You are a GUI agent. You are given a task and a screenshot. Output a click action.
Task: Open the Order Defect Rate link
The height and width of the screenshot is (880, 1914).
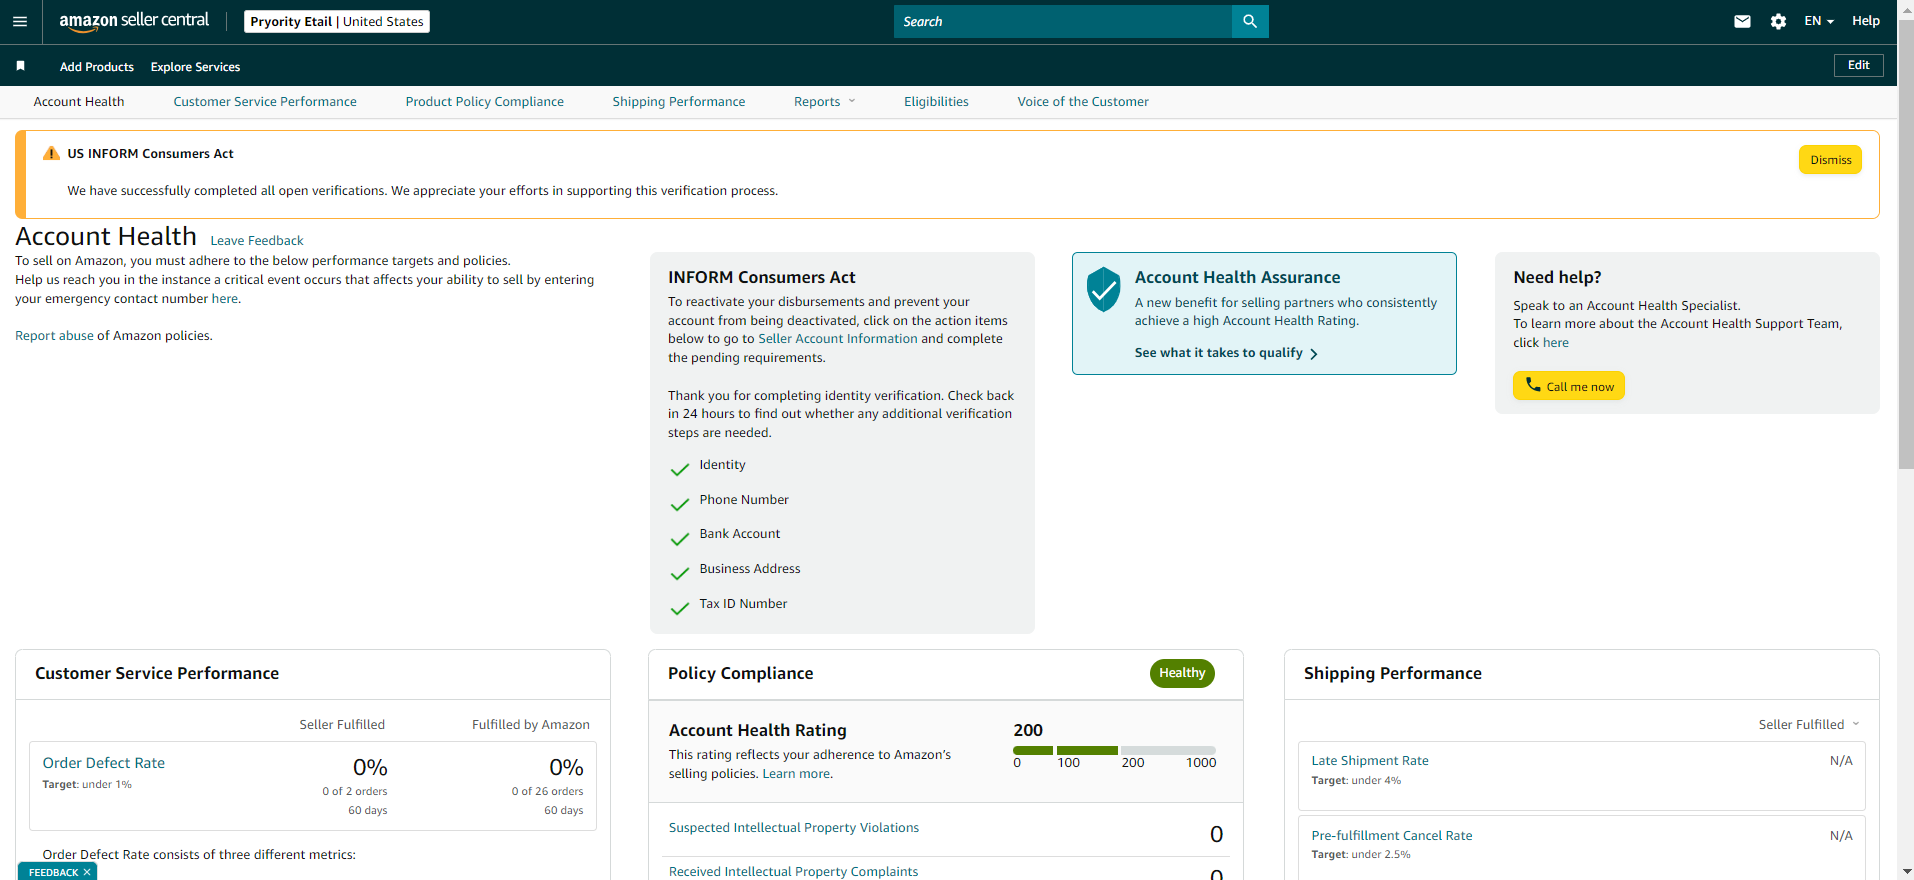[x=104, y=763]
